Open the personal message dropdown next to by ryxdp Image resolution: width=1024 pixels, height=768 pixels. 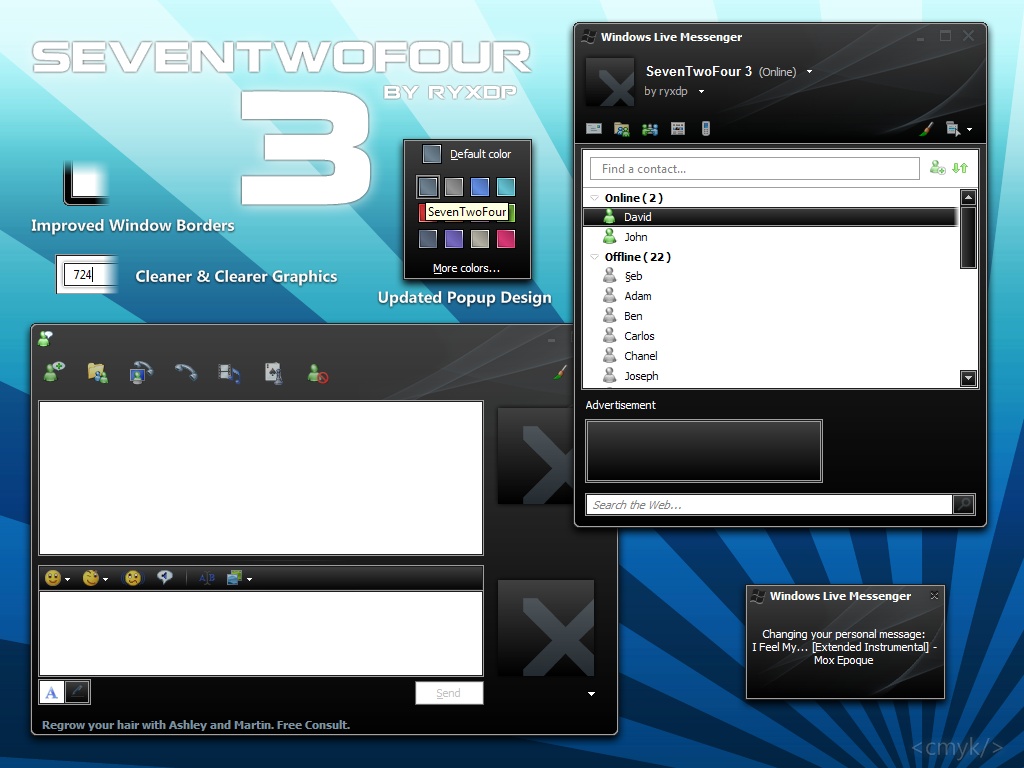click(701, 91)
